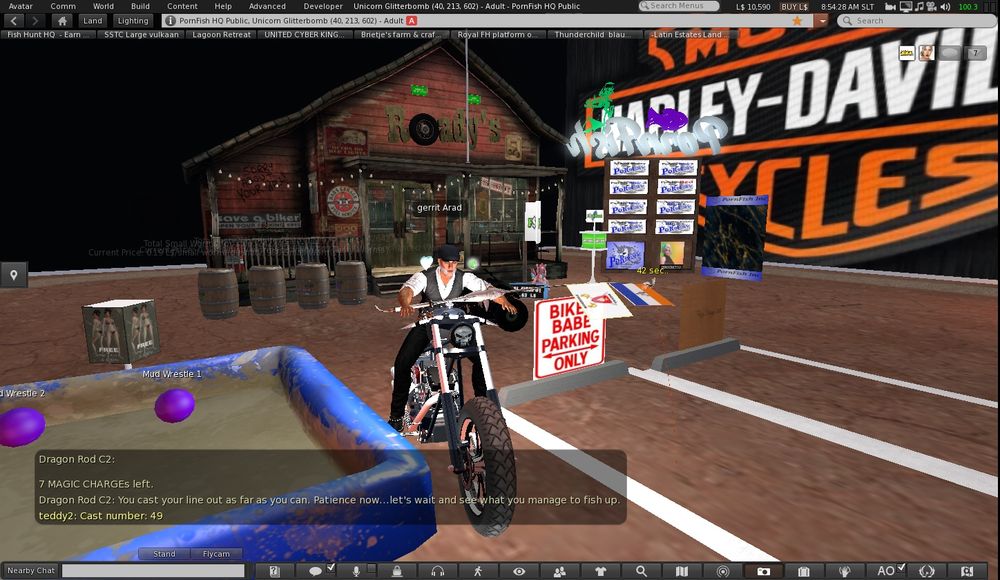This screenshot has width=1000, height=580.
Task: Click the Flycam button
Action: pos(216,554)
